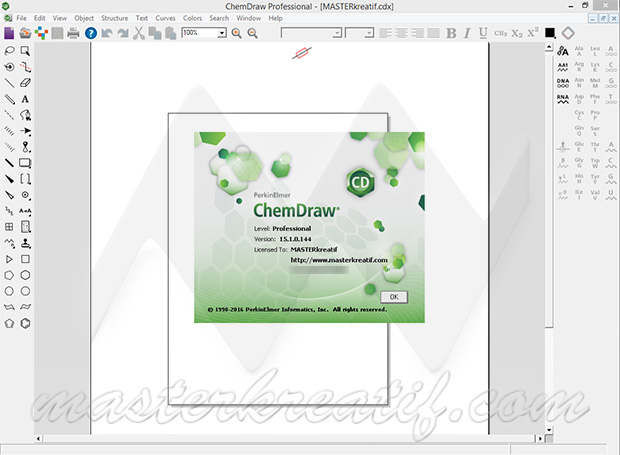Select the Bold Wedge bond tool
The height and width of the screenshot is (455, 620).
pos(9,179)
